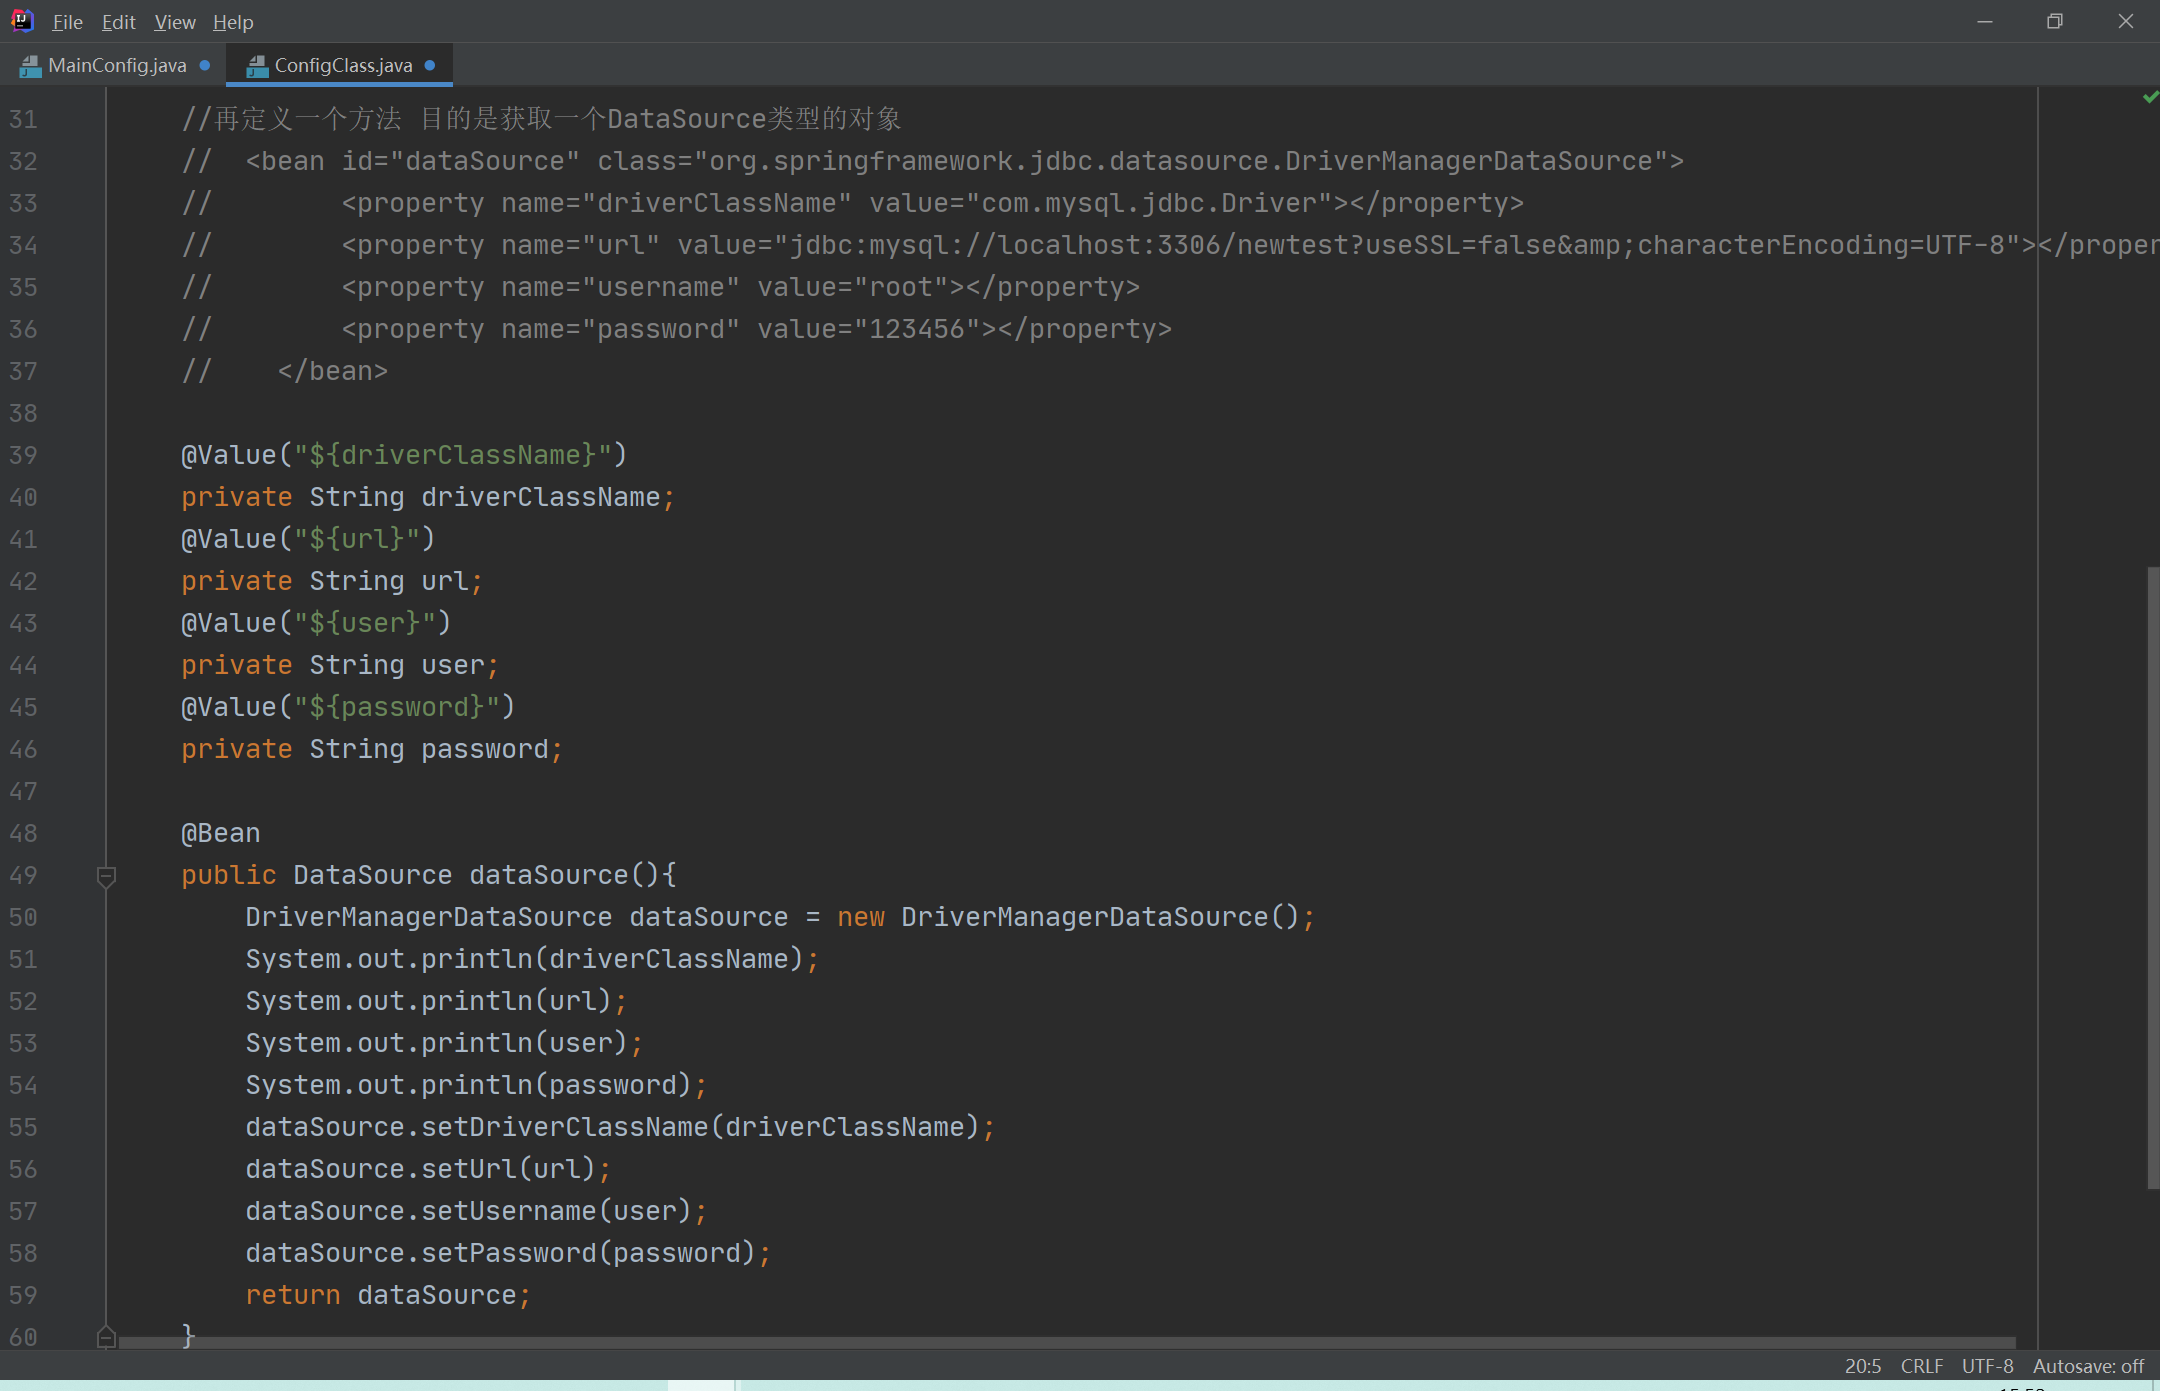Click the ConfigClass.java file icon

coord(257,66)
